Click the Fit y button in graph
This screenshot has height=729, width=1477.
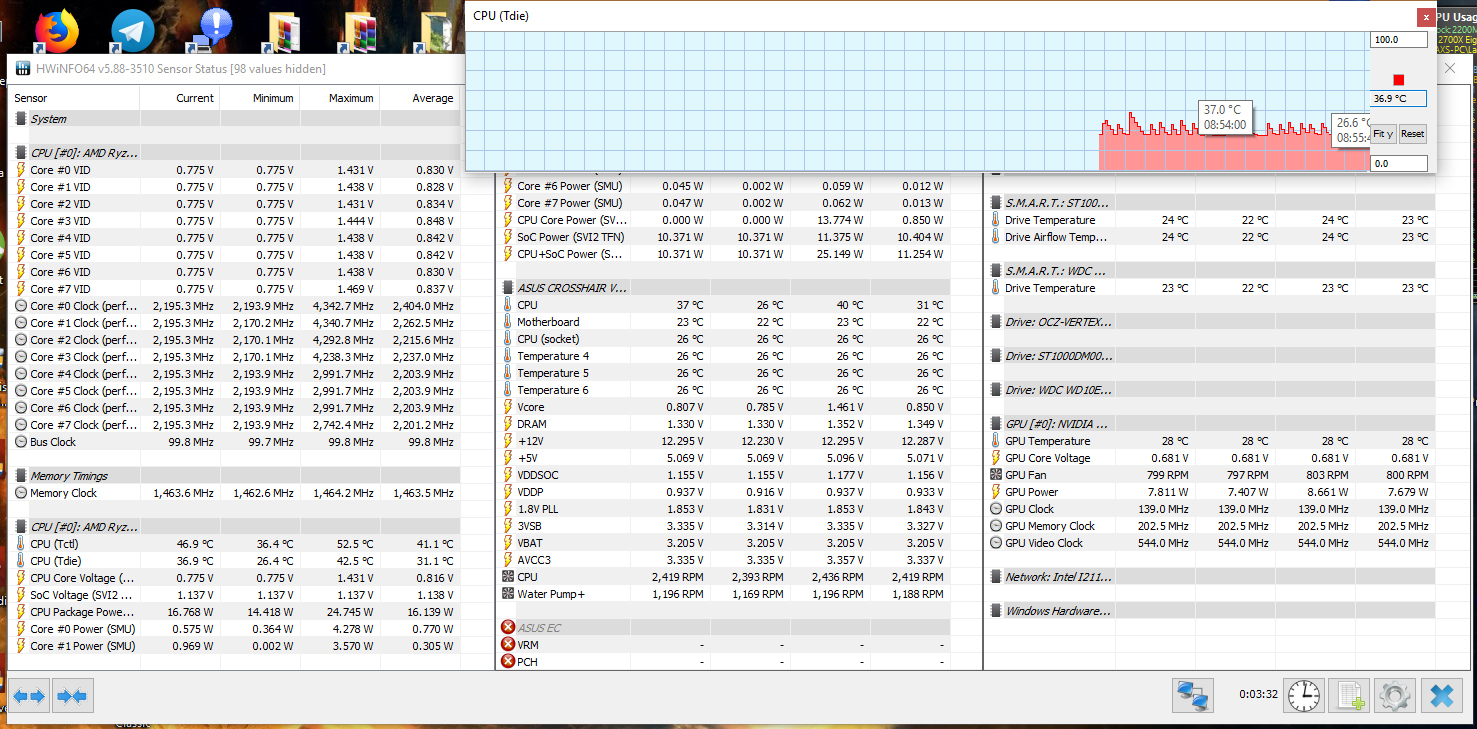1383,134
